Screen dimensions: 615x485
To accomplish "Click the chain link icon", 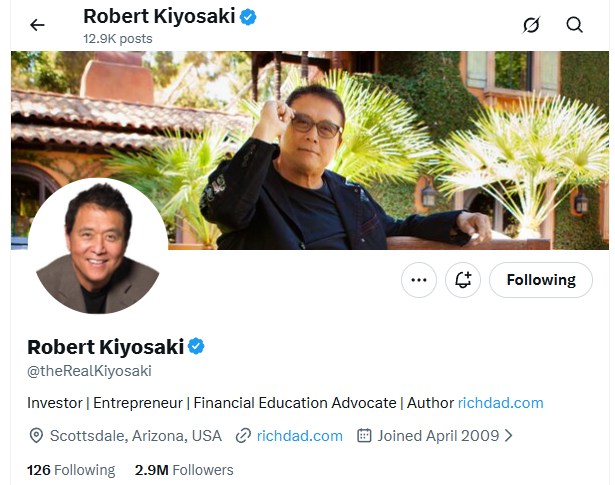I will coord(243,436).
